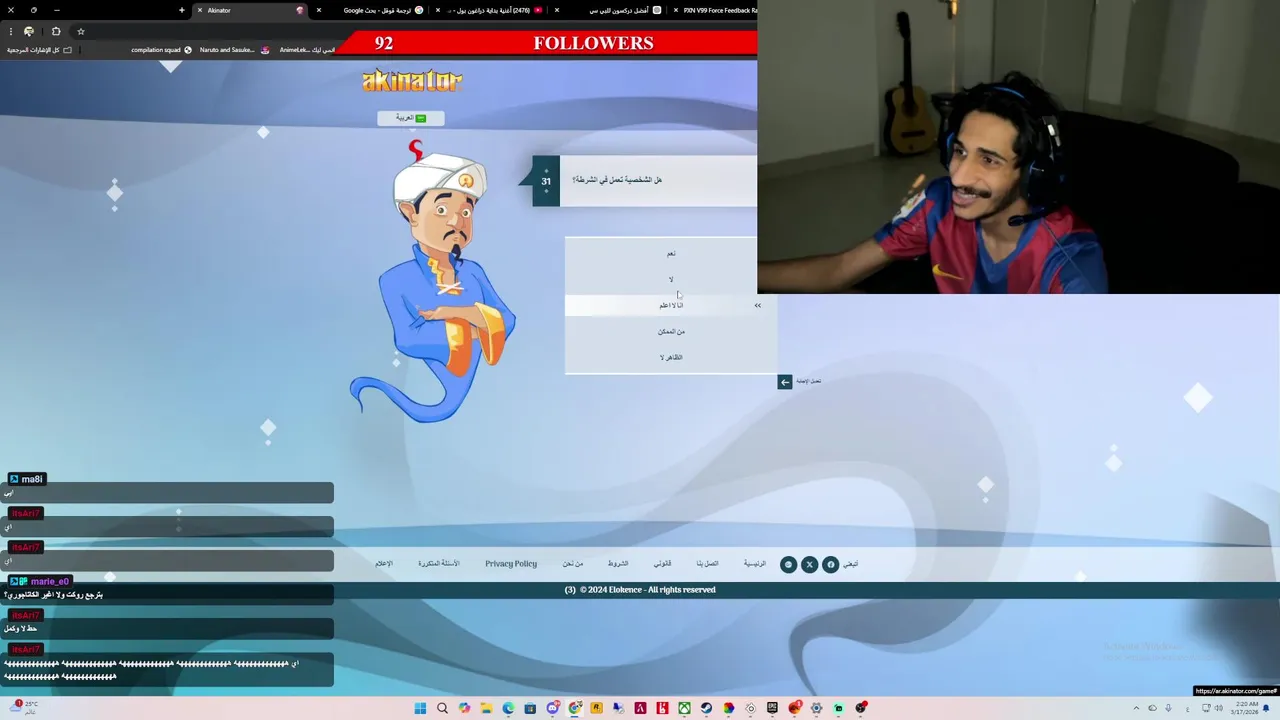Pick the "الظاهر لا" answer option
This screenshot has height=720, width=1280.
(x=671, y=357)
